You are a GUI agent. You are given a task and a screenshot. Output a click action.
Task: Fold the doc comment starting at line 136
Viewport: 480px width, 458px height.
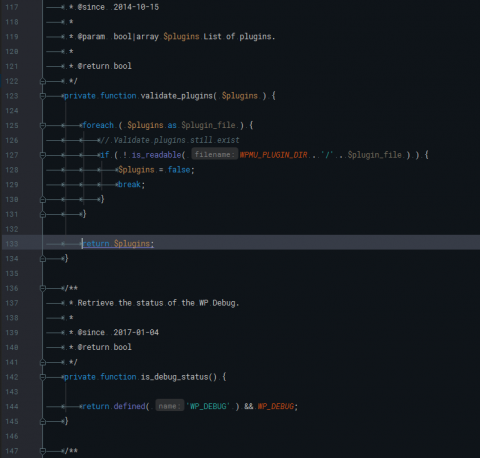[x=43, y=288]
